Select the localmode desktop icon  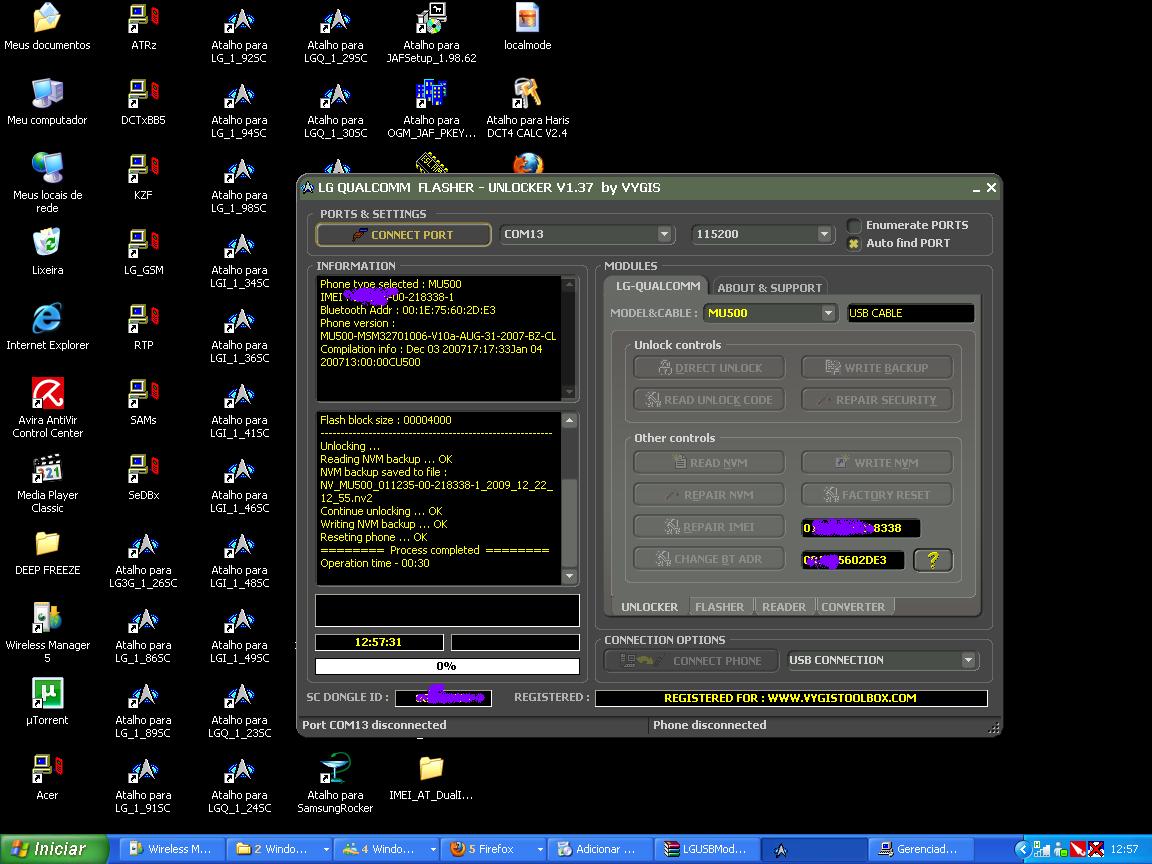pyautogui.click(x=528, y=26)
